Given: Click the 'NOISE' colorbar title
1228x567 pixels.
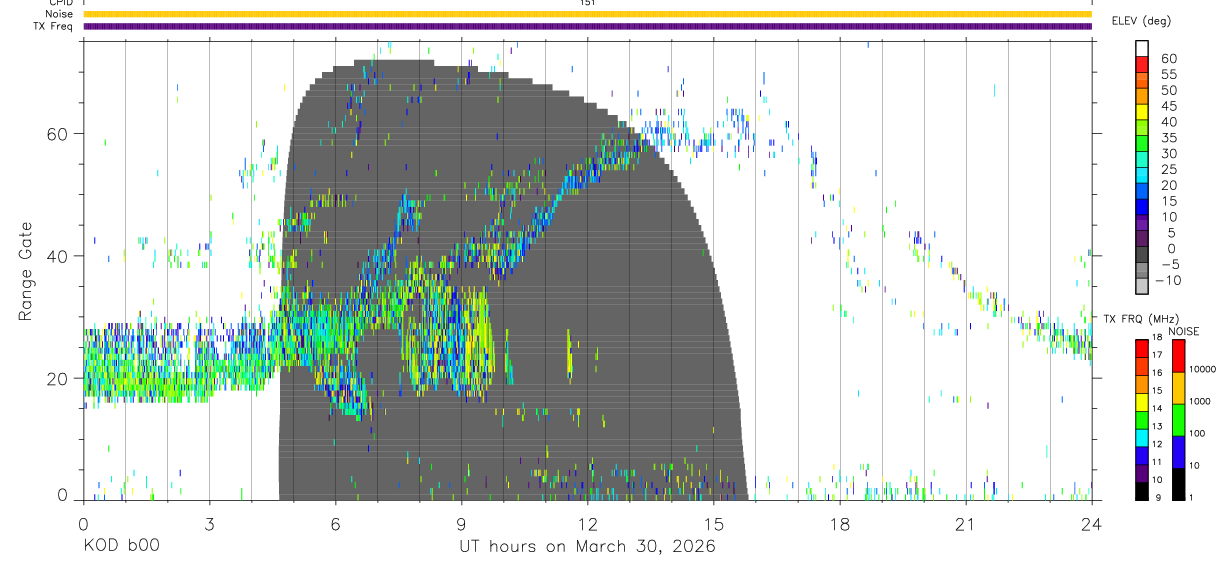Looking at the screenshot, I should pos(1183,331).
